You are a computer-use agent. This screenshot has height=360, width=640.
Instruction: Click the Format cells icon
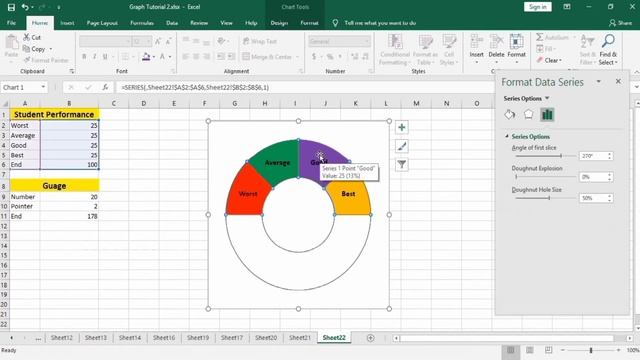pyautogui.click(x=516, y=42)
